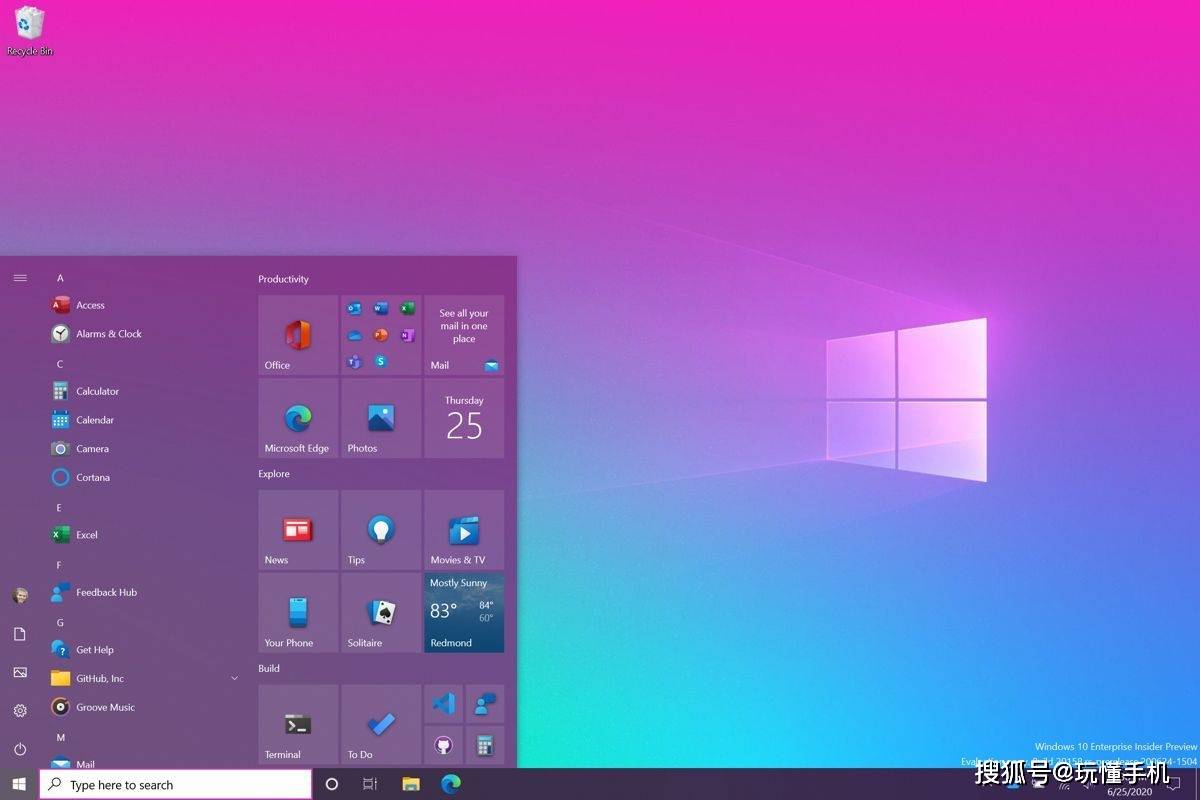Click the Windows Start button
The width and height of the screenshot is (1200, 800).
(19, 785)
